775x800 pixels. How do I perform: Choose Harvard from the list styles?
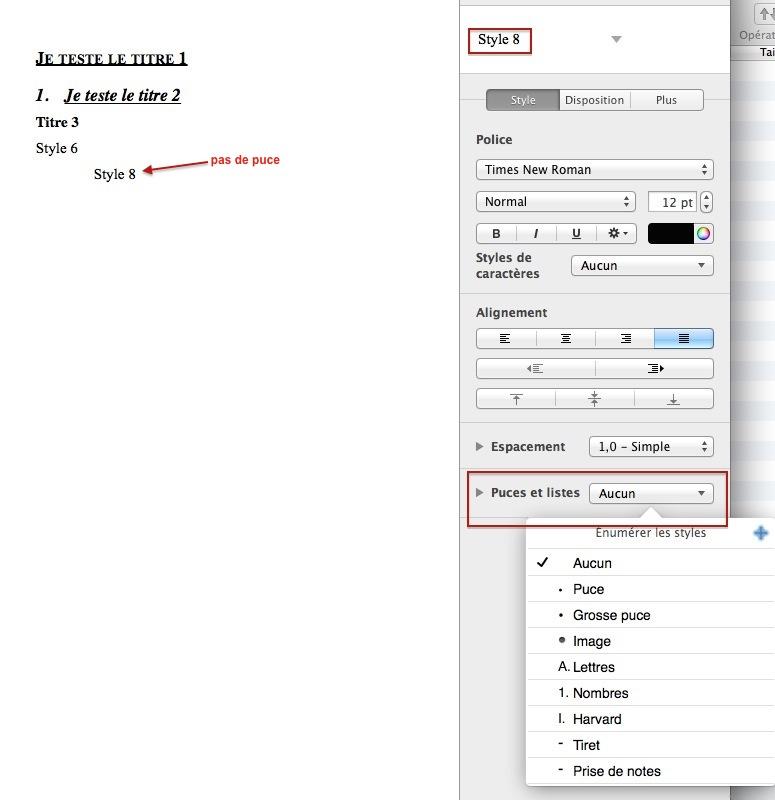coord(597,719)
